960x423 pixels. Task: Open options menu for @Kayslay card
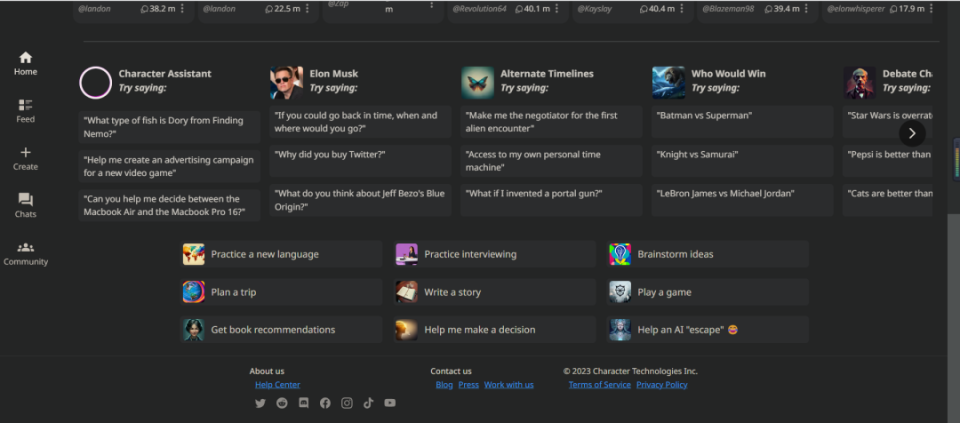pyautogui.click(x=682, y=9)
